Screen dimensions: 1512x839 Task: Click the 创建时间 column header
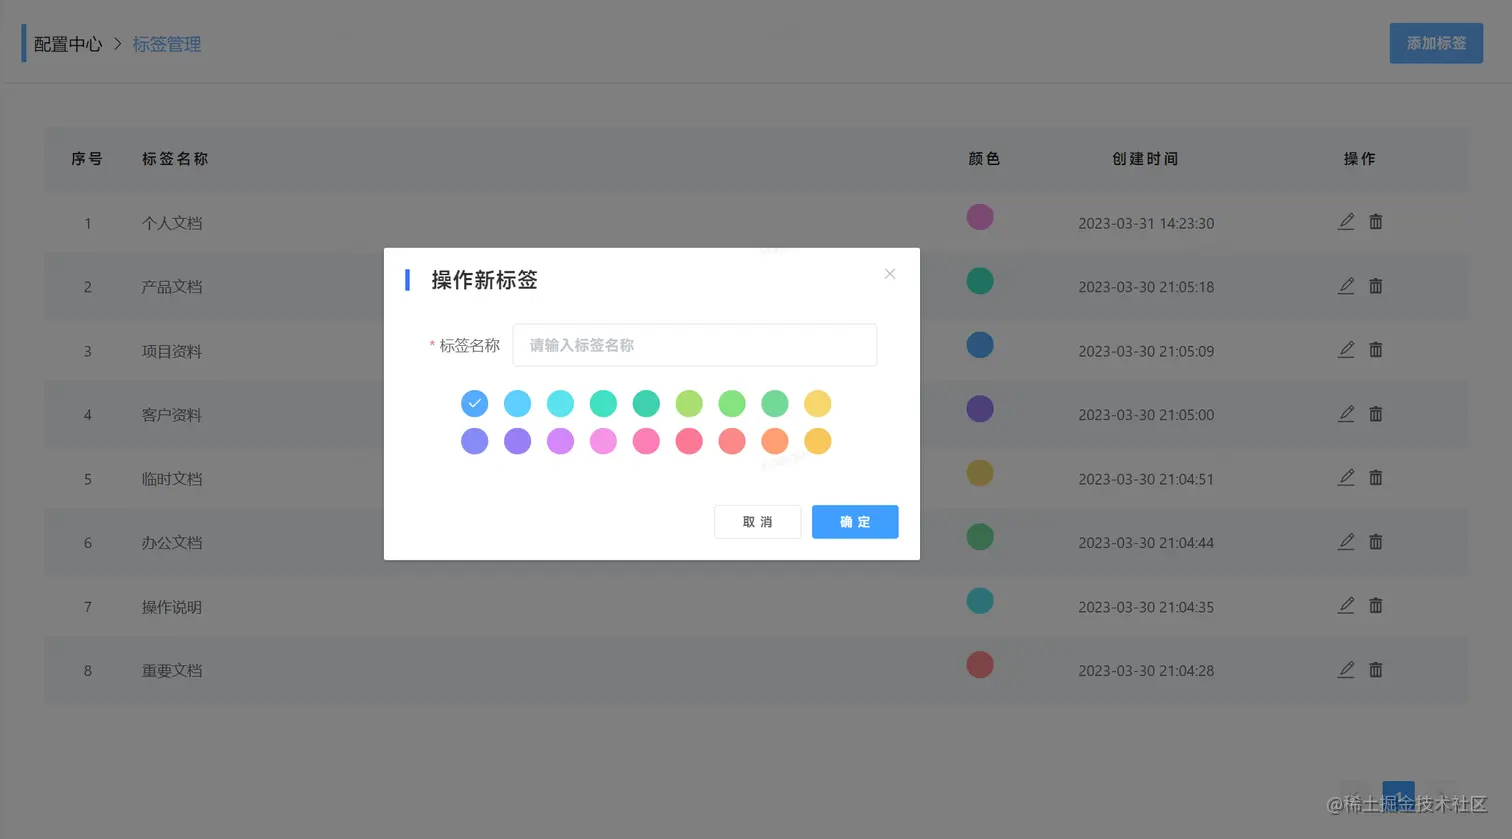tap(1146, 159)
